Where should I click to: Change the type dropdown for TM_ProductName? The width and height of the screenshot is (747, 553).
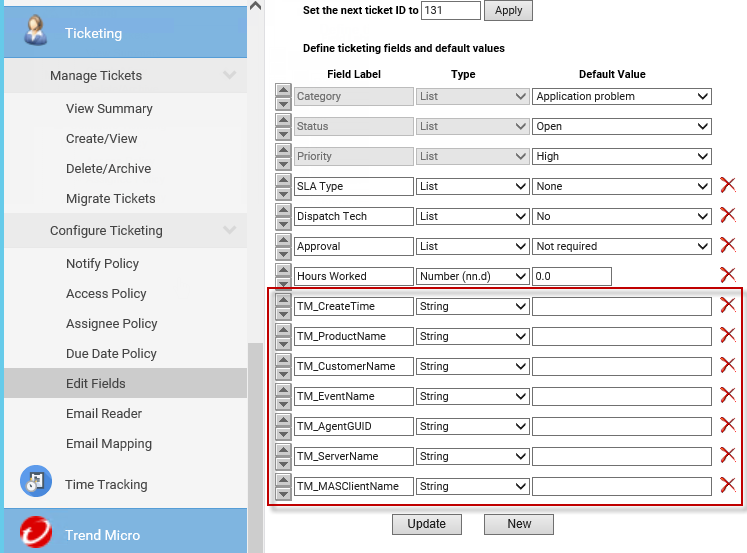[x=472, y=336]
